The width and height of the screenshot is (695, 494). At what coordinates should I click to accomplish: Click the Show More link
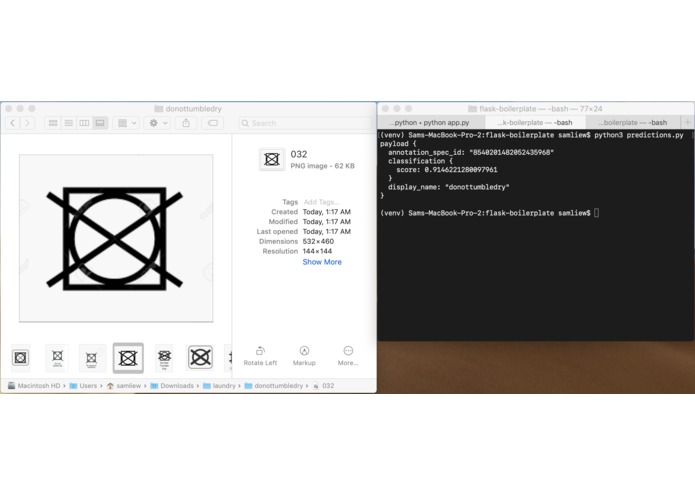tap(322, 262)
